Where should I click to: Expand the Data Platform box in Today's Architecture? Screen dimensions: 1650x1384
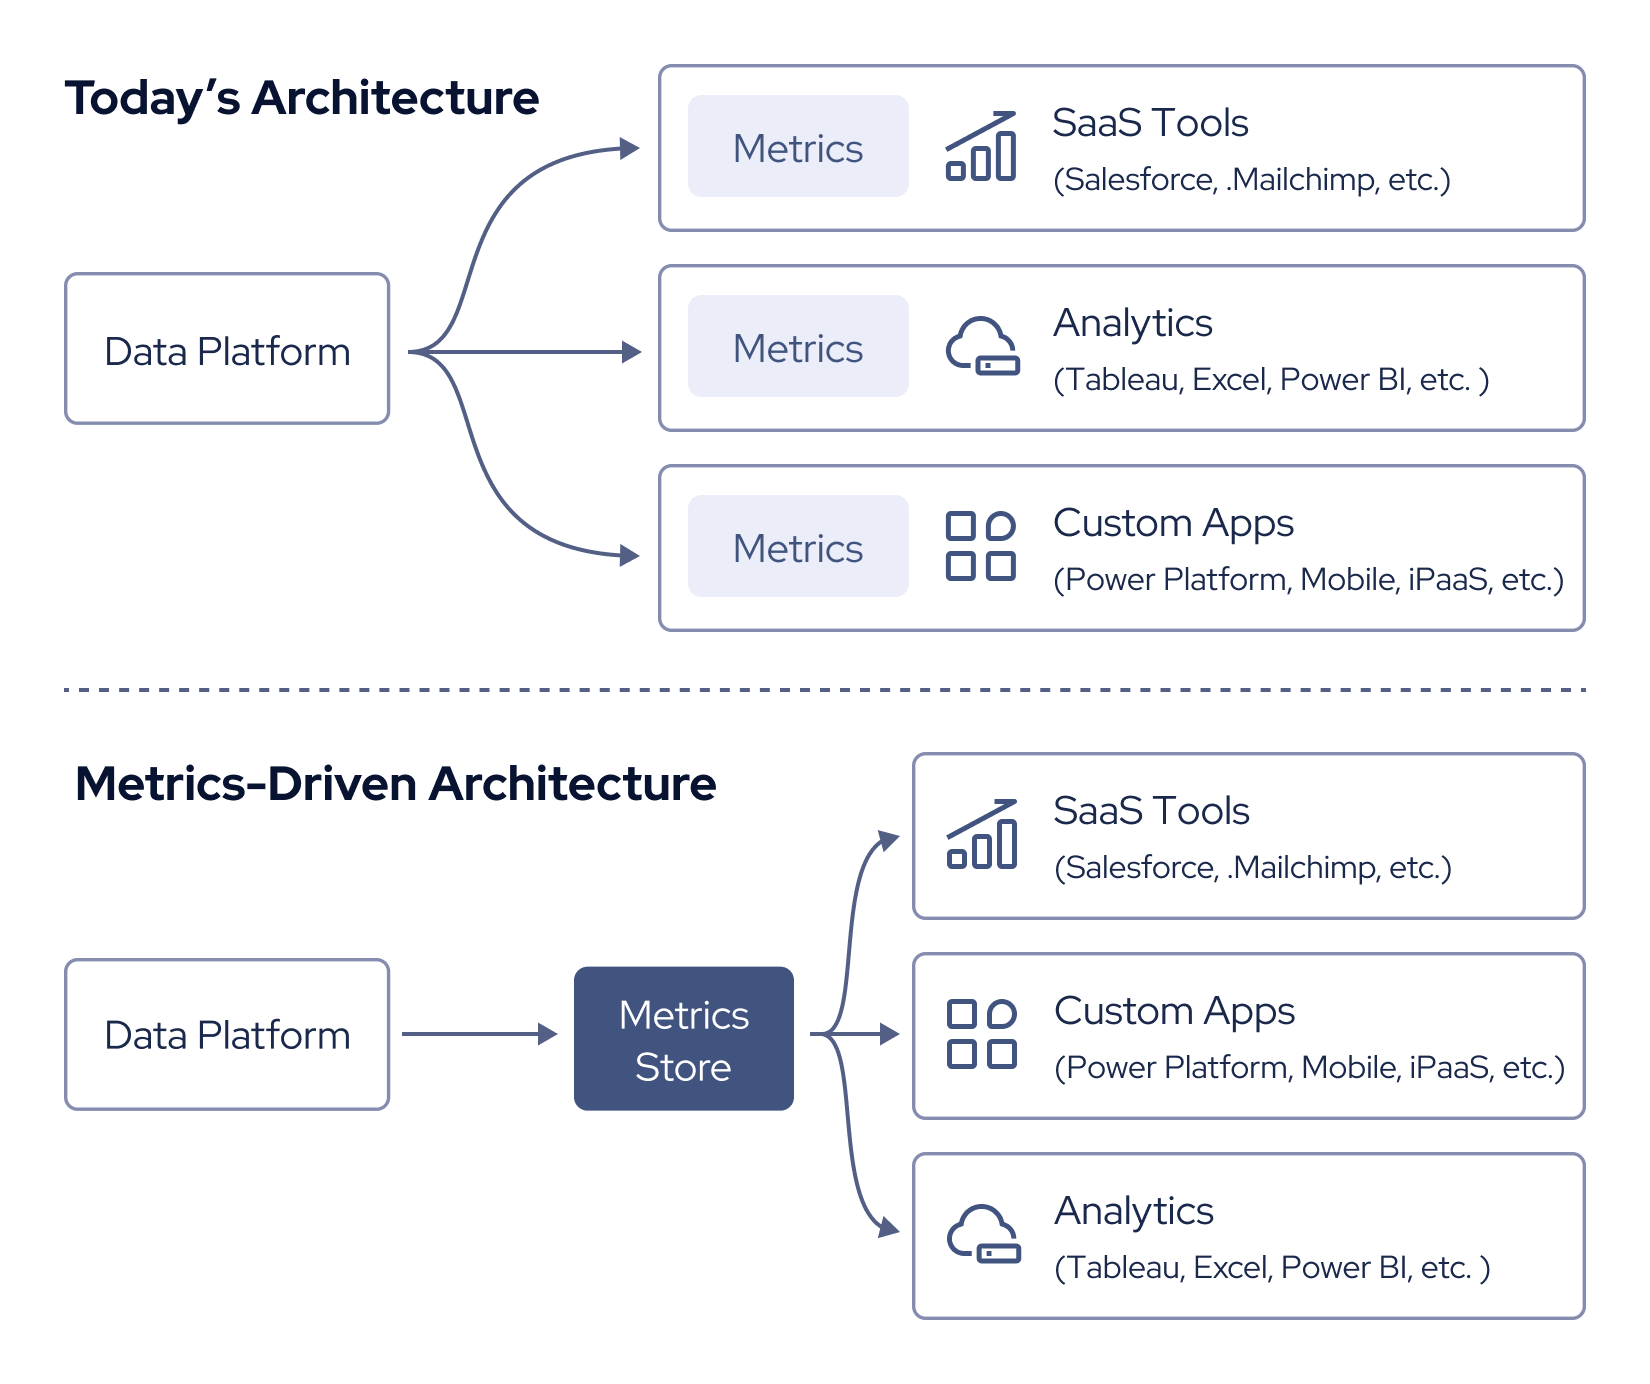[x=226, y=349]
